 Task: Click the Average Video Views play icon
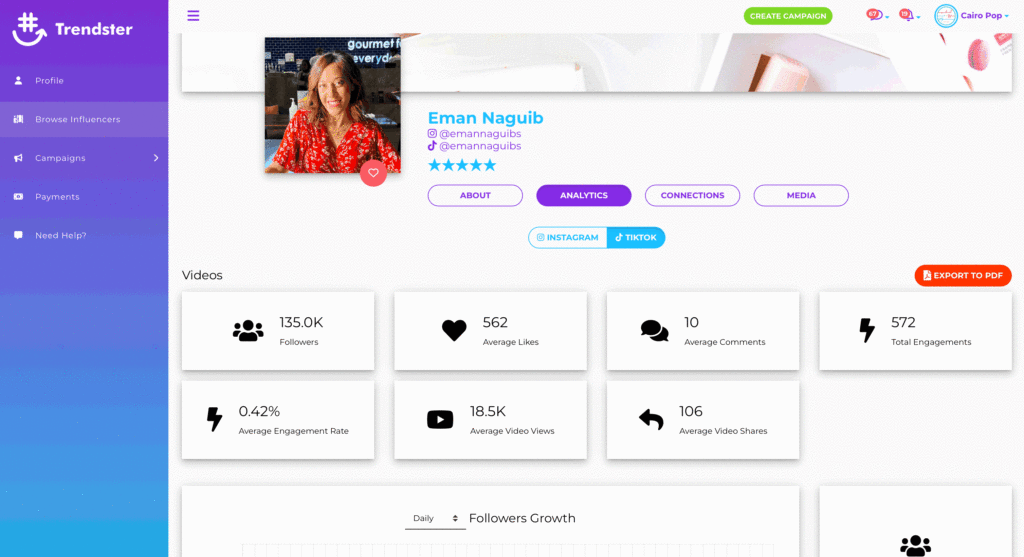(x=440, y=419)
